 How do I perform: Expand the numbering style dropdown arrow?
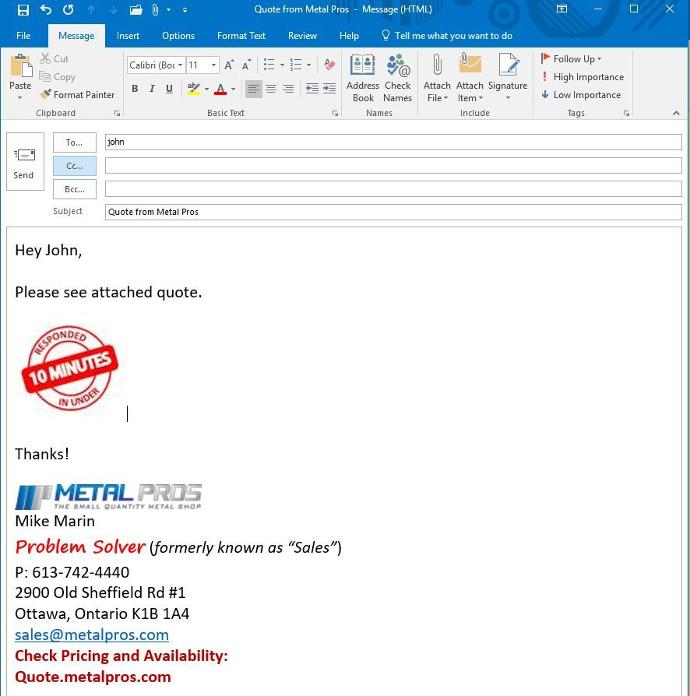[x=309, y=65]
